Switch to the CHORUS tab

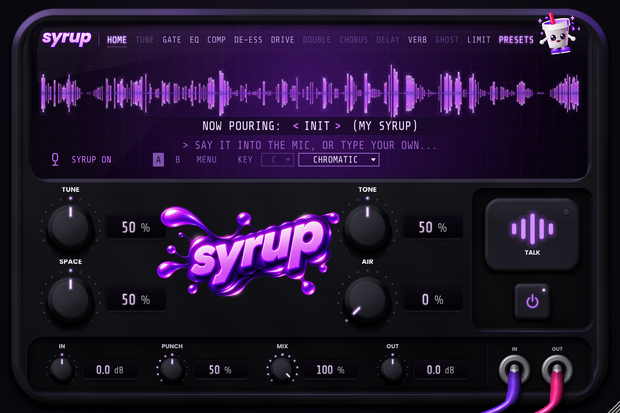[x=353, y=40]
